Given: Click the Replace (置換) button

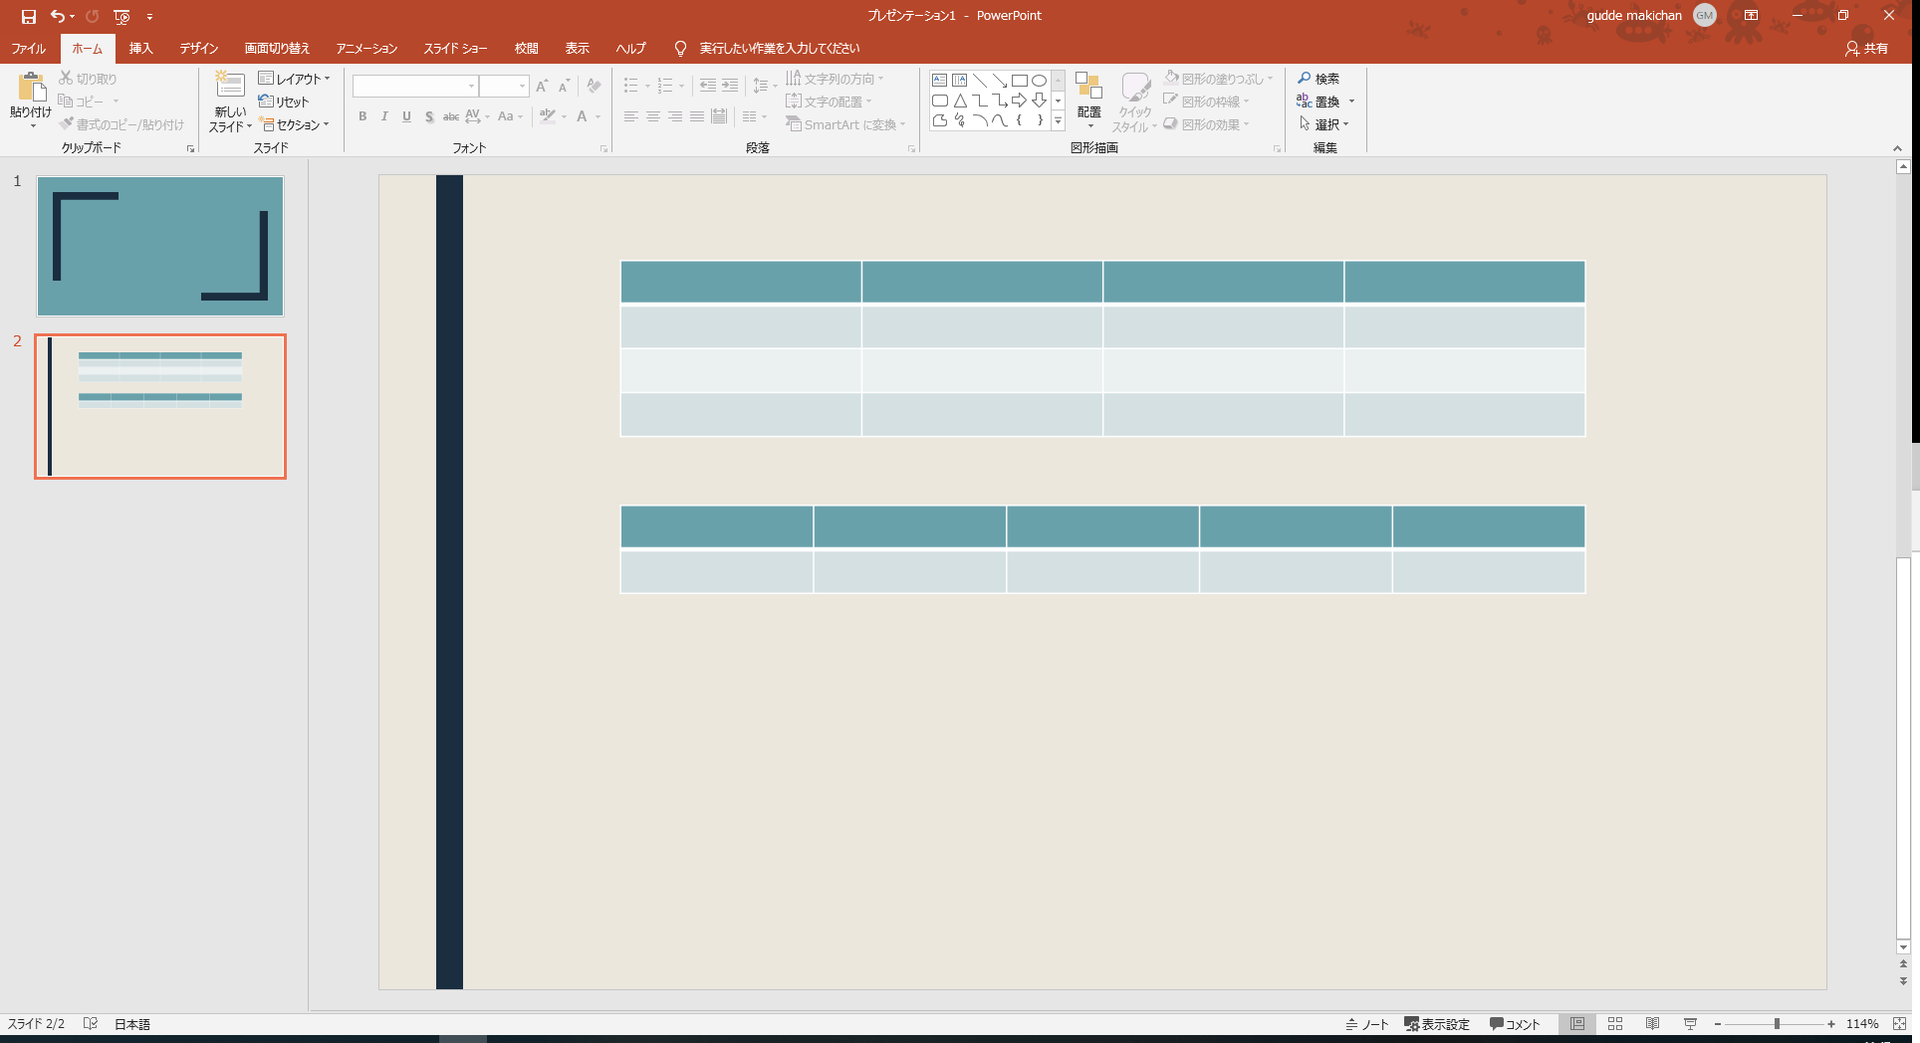Looking at the screenshot, I should point(1318,101).
